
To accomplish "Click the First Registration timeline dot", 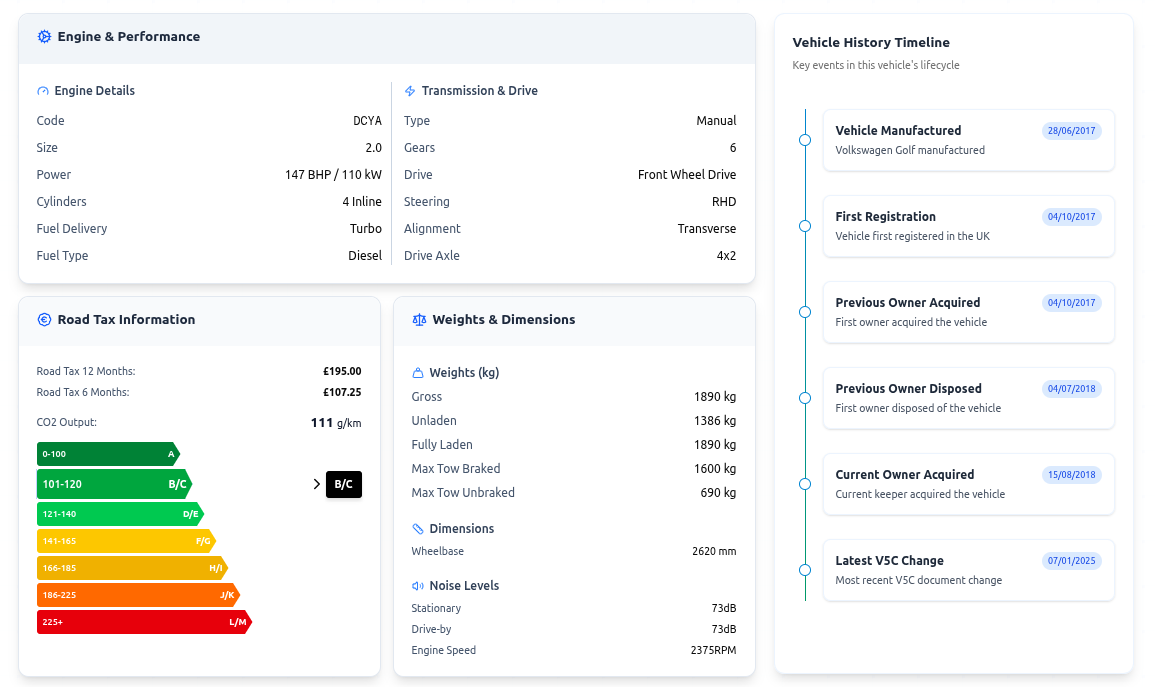I will 805,226.
